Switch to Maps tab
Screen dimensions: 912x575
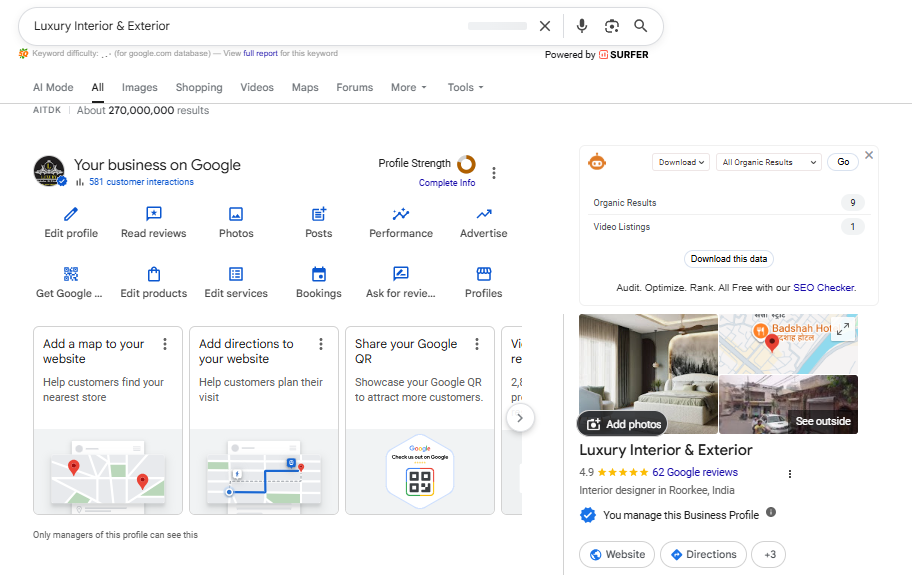[x=305, y=87]
